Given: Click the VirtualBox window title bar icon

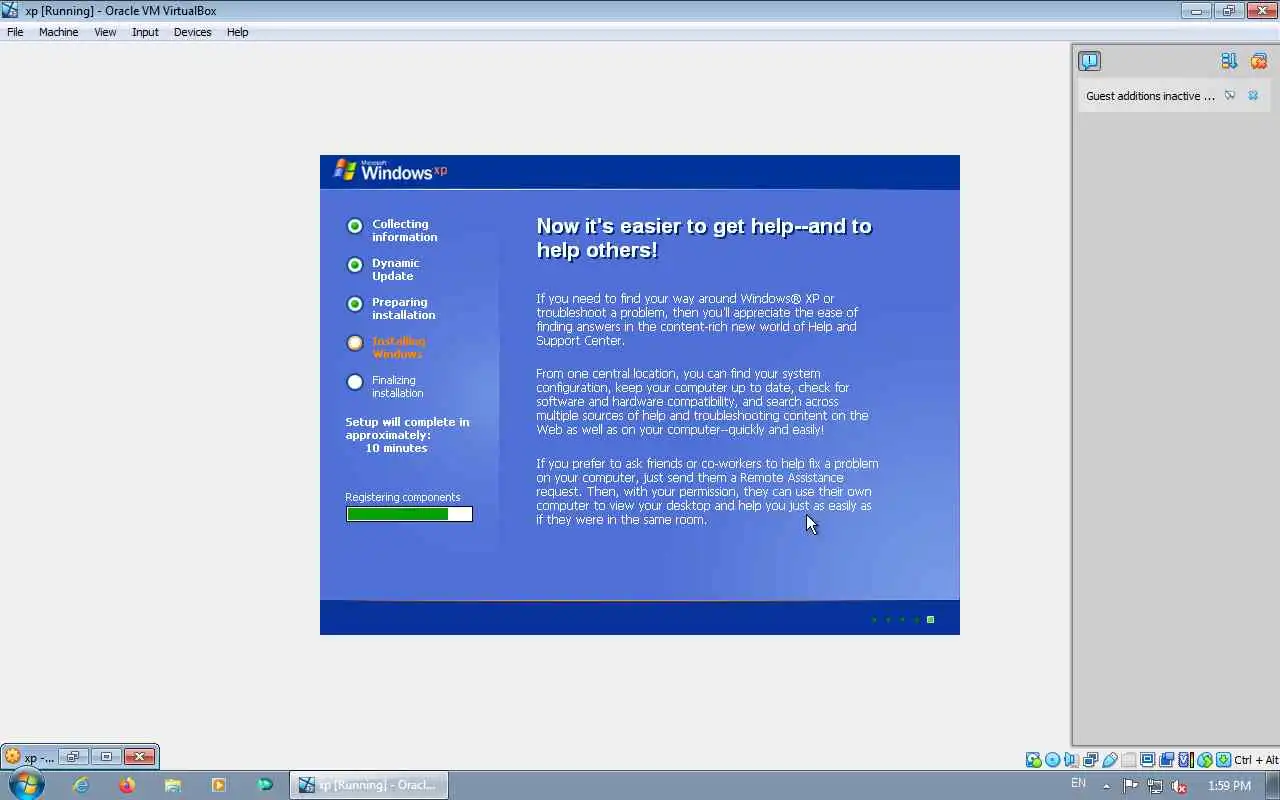Looking at the screenshot, I should coord(10,11).
